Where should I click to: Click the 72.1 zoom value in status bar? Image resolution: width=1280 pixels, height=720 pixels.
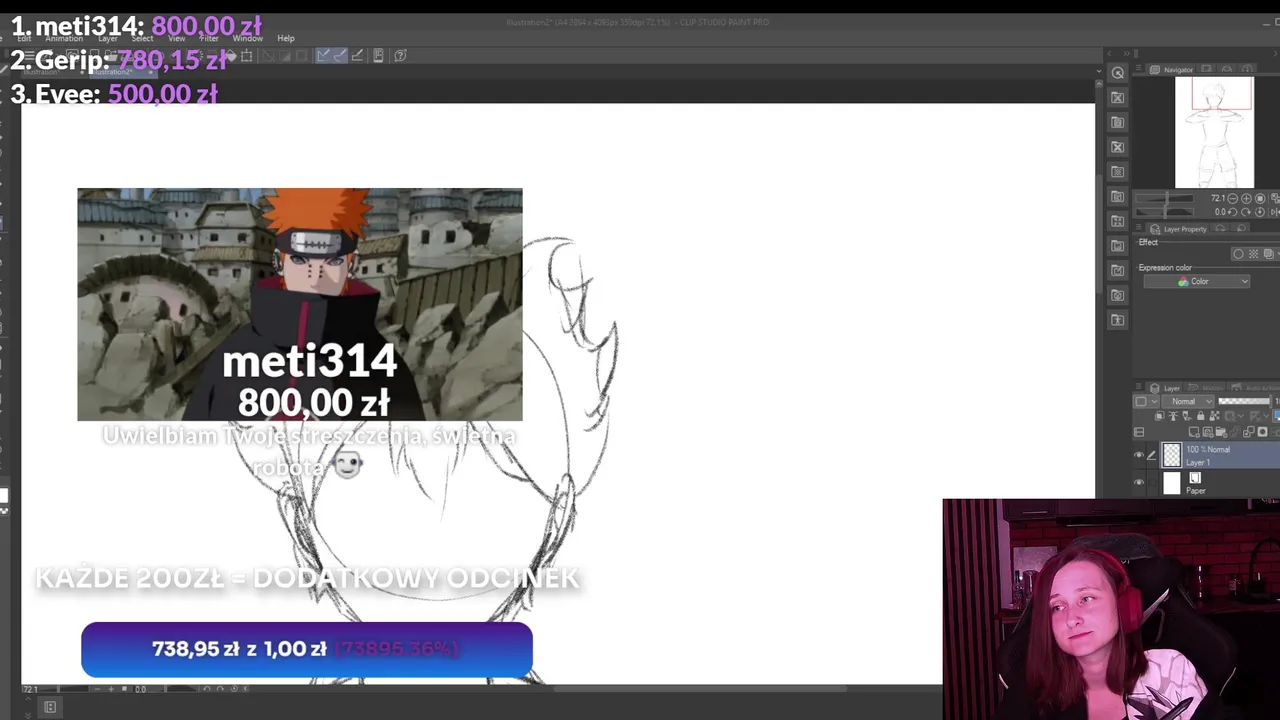tap(31, 689)
